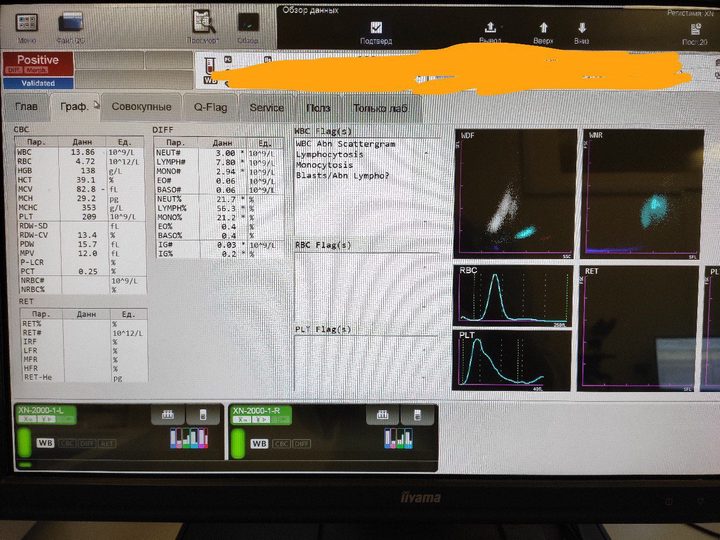Open the Только лаб tab

click(x=381, y=108)
